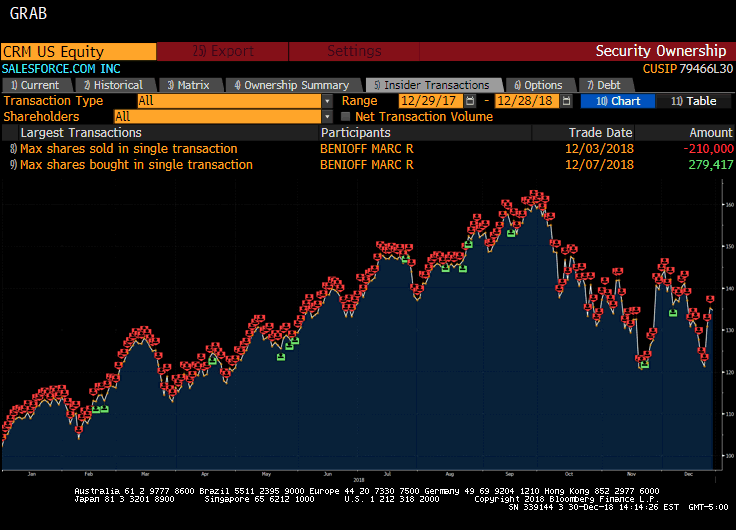Select the Insider Transactions tab
The width and height of the screenshot is (736, 530).
pos(433,85)
